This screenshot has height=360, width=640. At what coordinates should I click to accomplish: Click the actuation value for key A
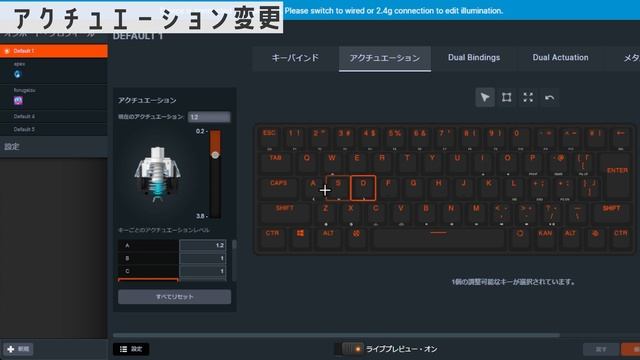[202, 245]
